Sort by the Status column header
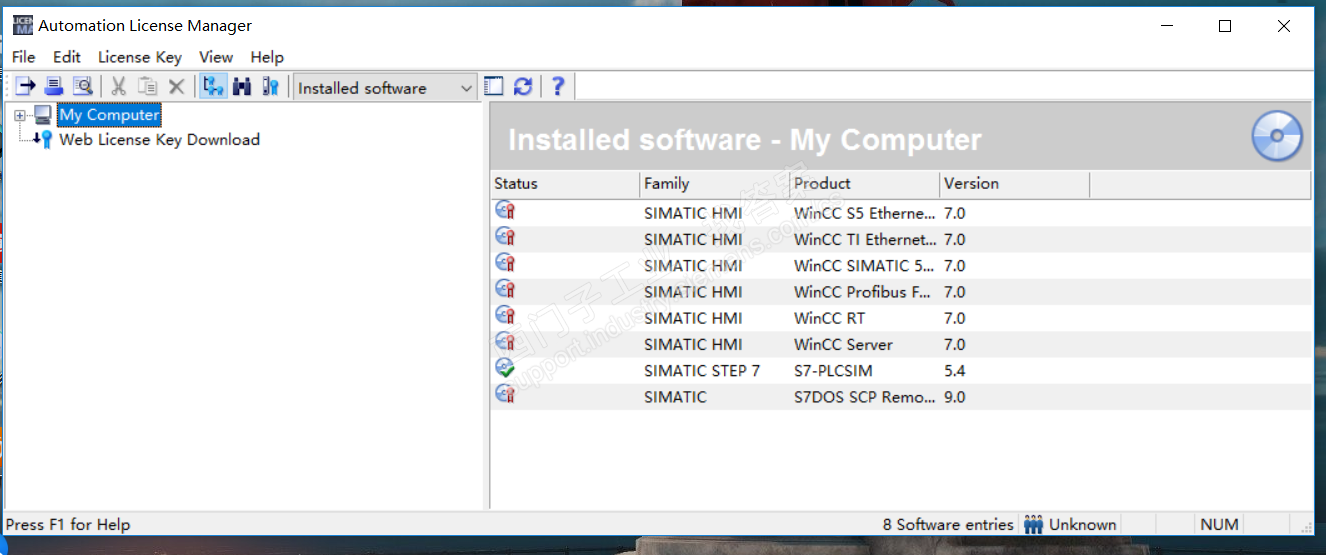1326x555 pixels. click(x=565, y=184)
